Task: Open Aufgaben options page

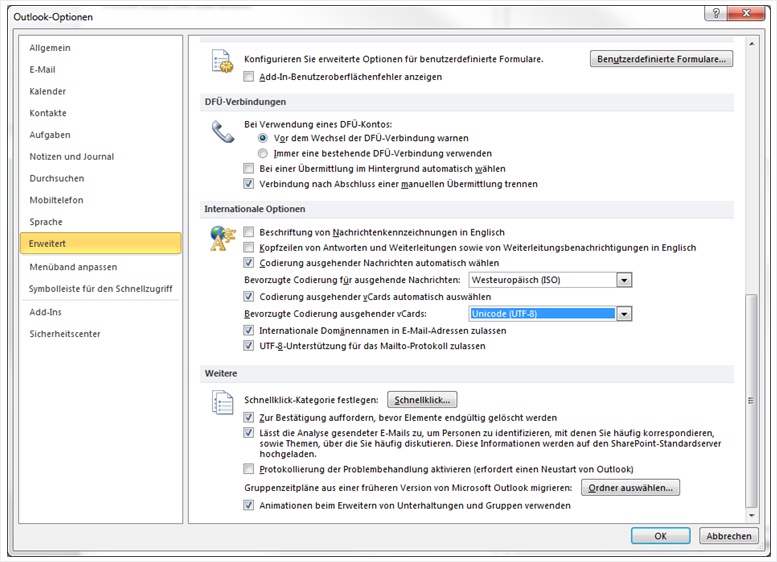Action: tap(100, 135)
